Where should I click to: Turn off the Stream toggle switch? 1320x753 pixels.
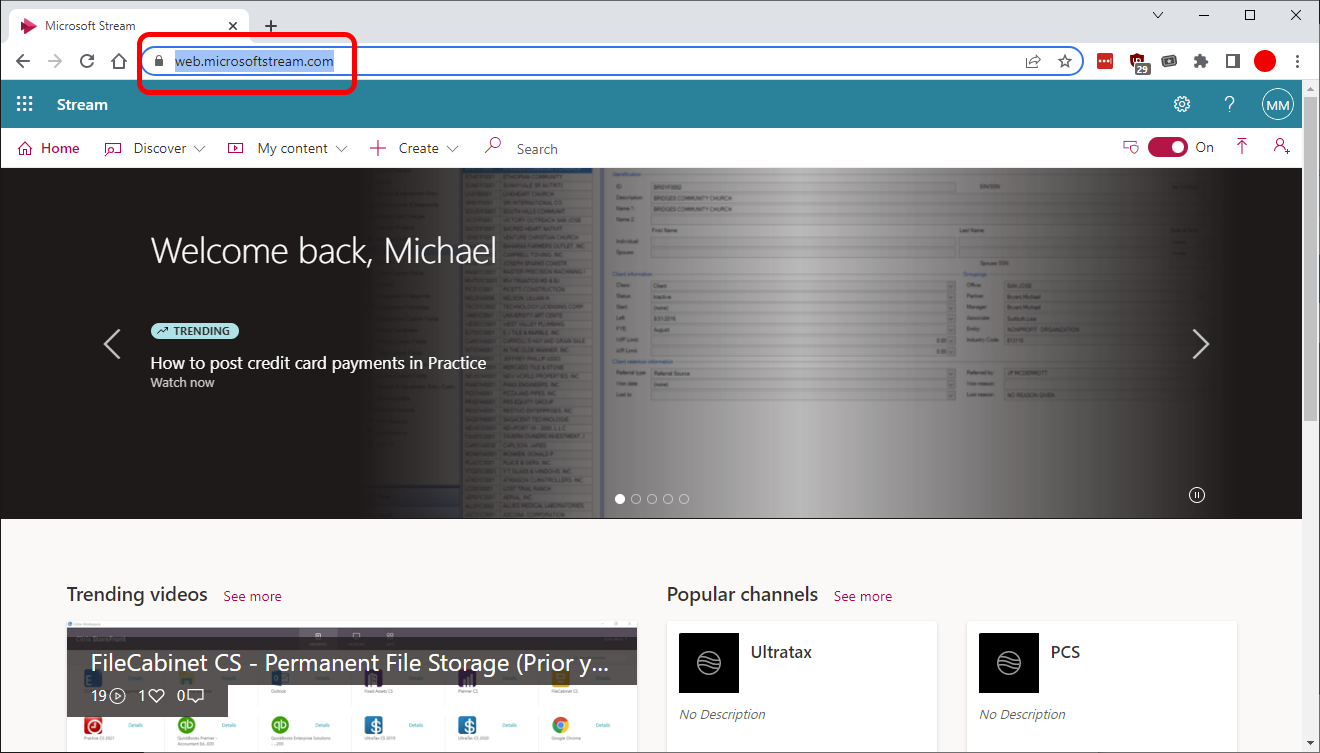pyautogui.click(x=1167, y=147)
